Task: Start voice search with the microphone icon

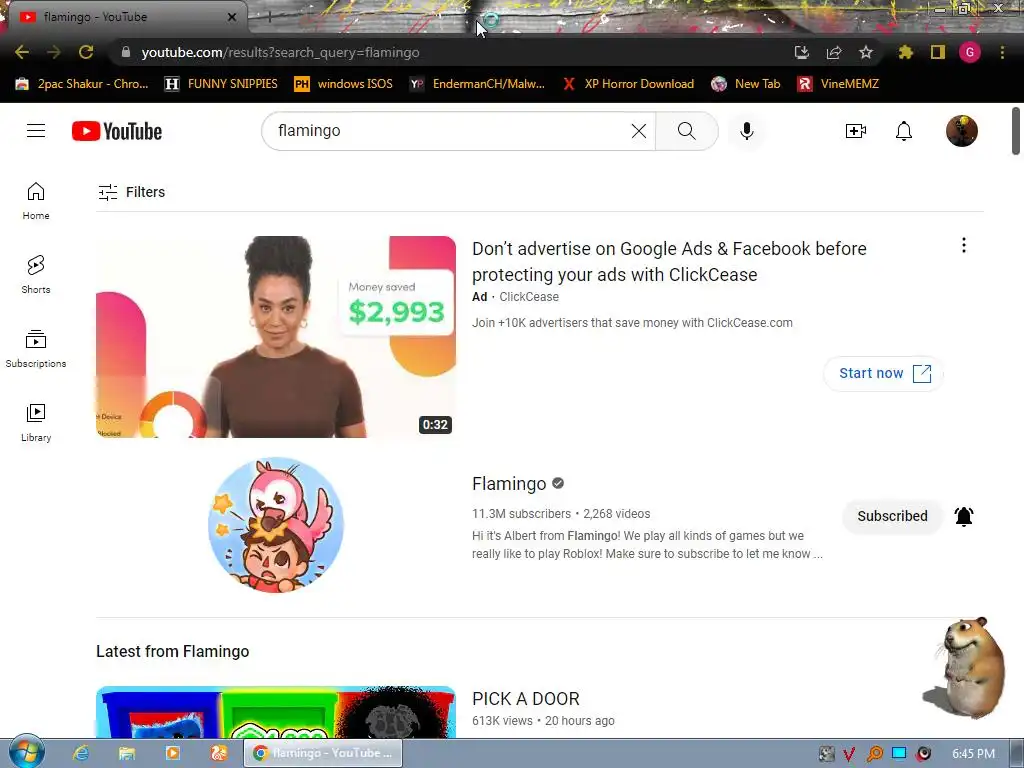Action: point(746,131)
